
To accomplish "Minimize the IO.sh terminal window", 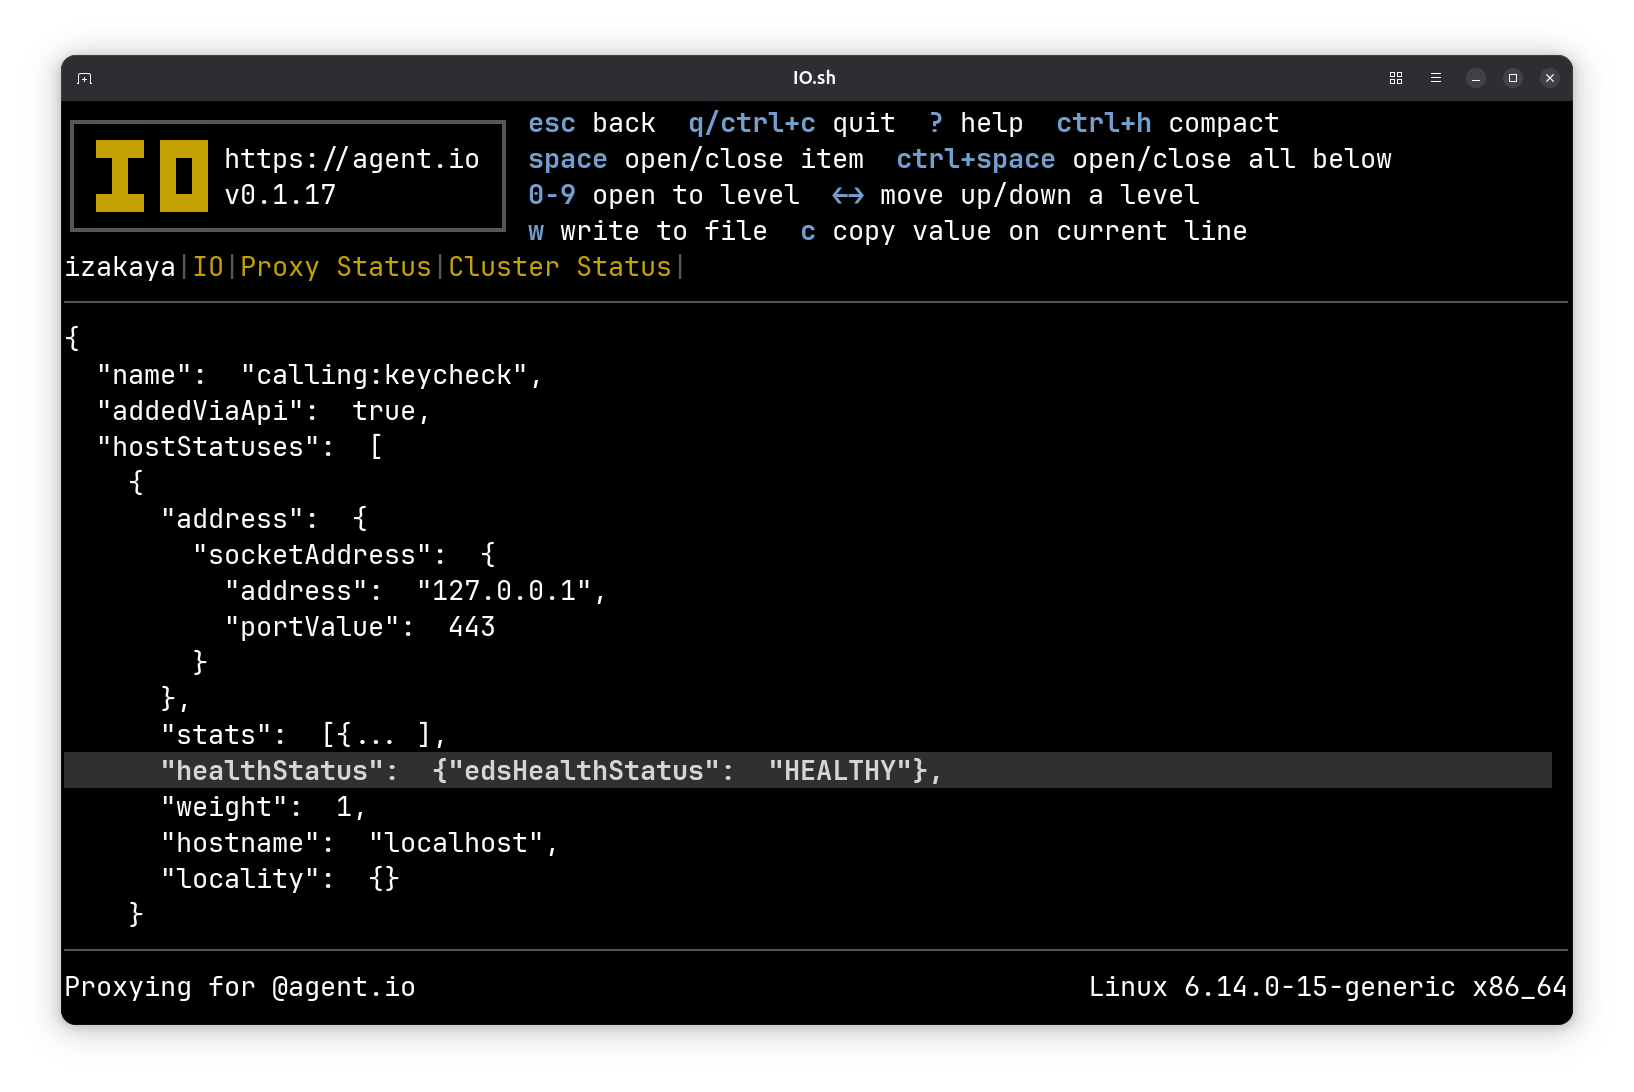I will click(1476, 78).
